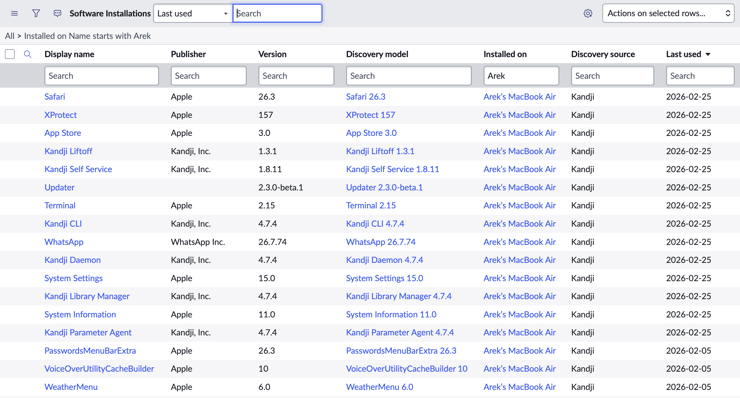Open the Kandji Liftoff 1.3.1 discovery model
Screen dimensions: 740x398
click(380, 152)
